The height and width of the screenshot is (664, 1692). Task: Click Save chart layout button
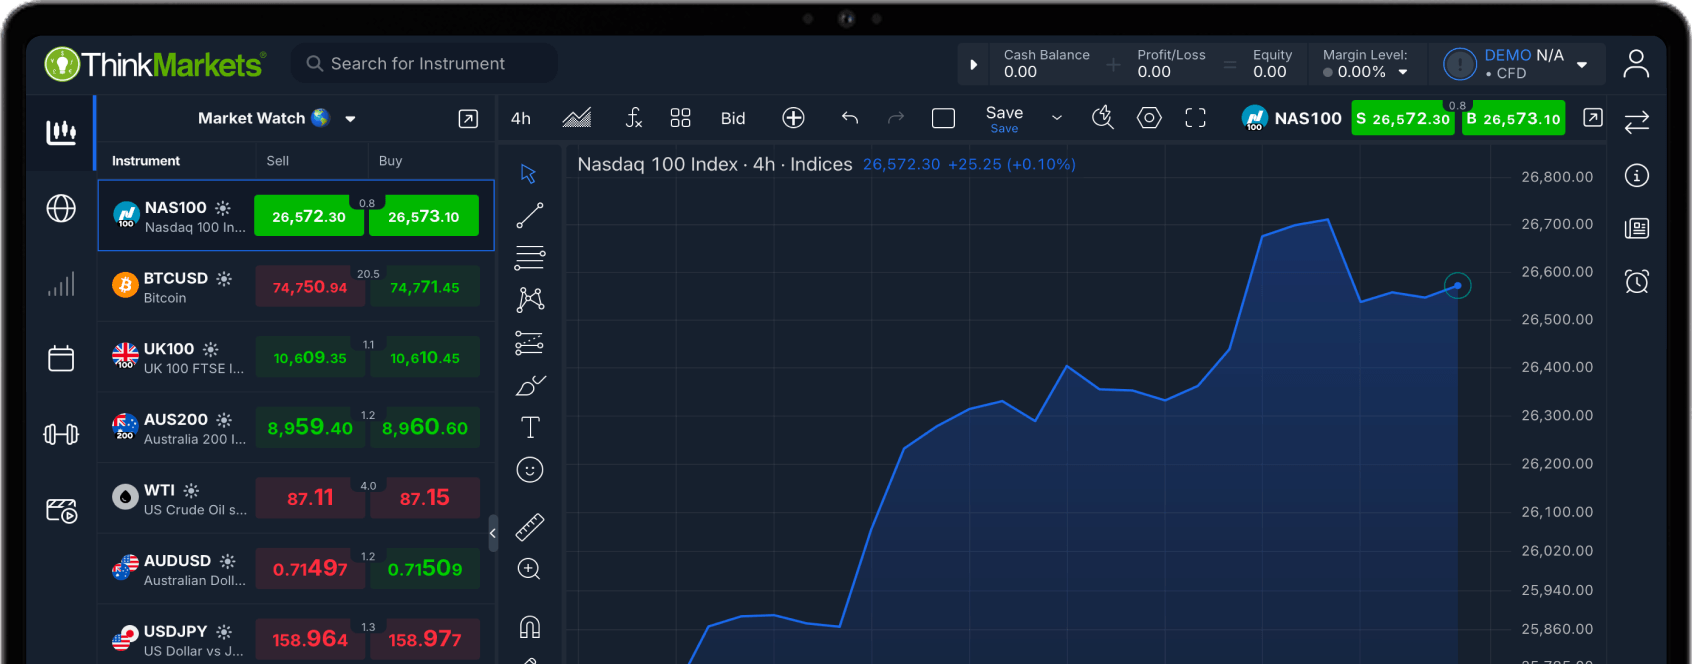(x=1004, y=118)
